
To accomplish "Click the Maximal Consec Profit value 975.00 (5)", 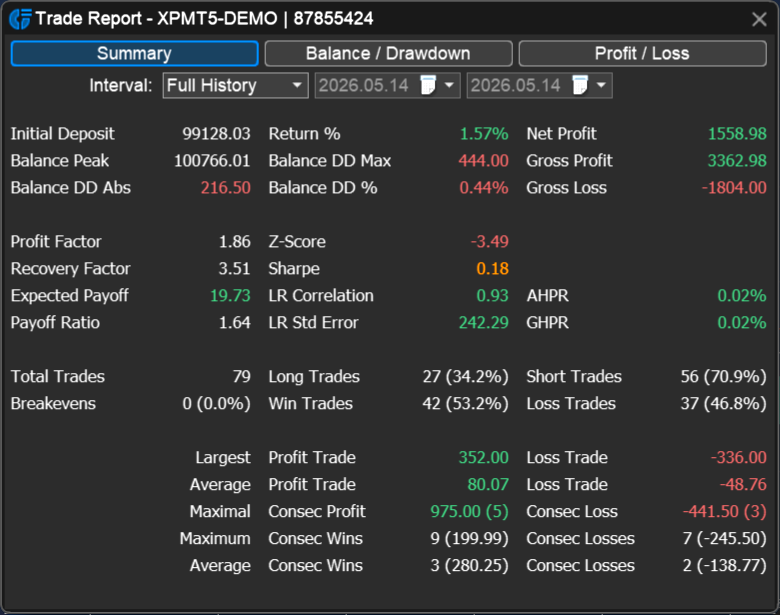I will [470, 512].
